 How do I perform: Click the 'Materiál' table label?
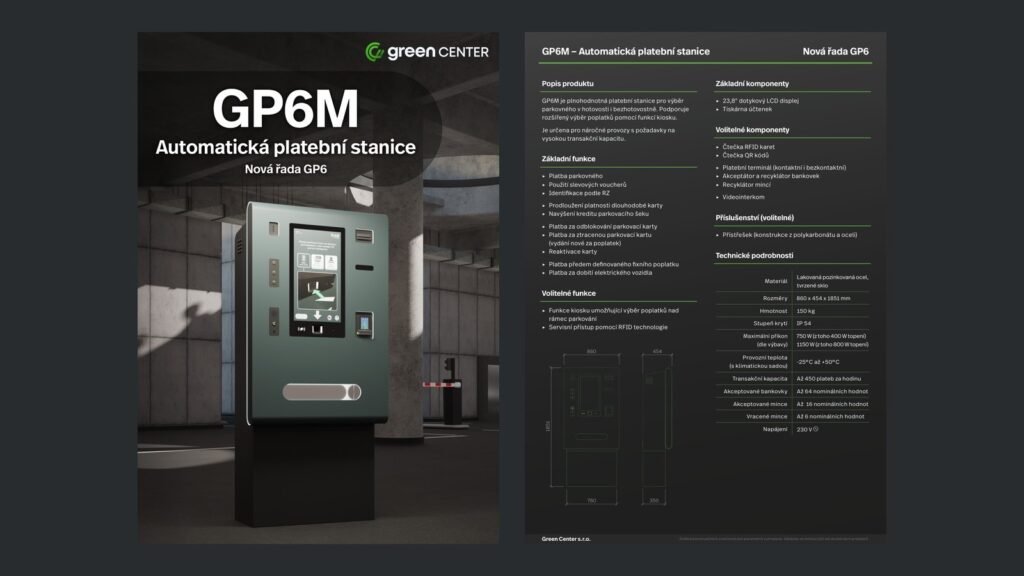(775, 281)
